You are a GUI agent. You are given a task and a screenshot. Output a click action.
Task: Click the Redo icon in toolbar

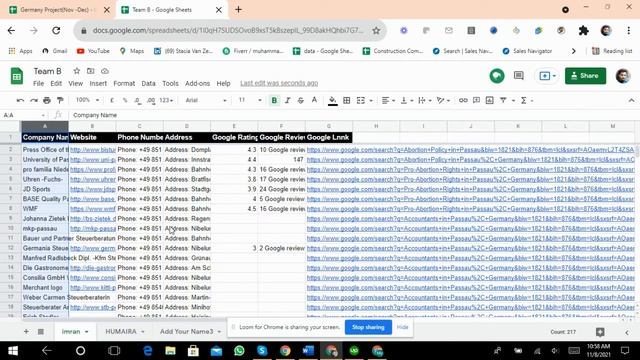[x=33, y=100]
